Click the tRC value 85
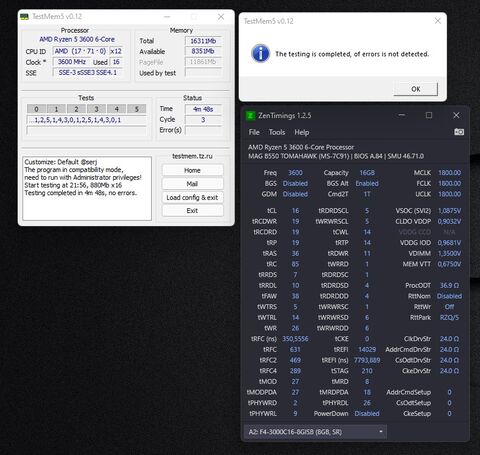The height and width of the screenshot is (455, 480). pos(295,264)
